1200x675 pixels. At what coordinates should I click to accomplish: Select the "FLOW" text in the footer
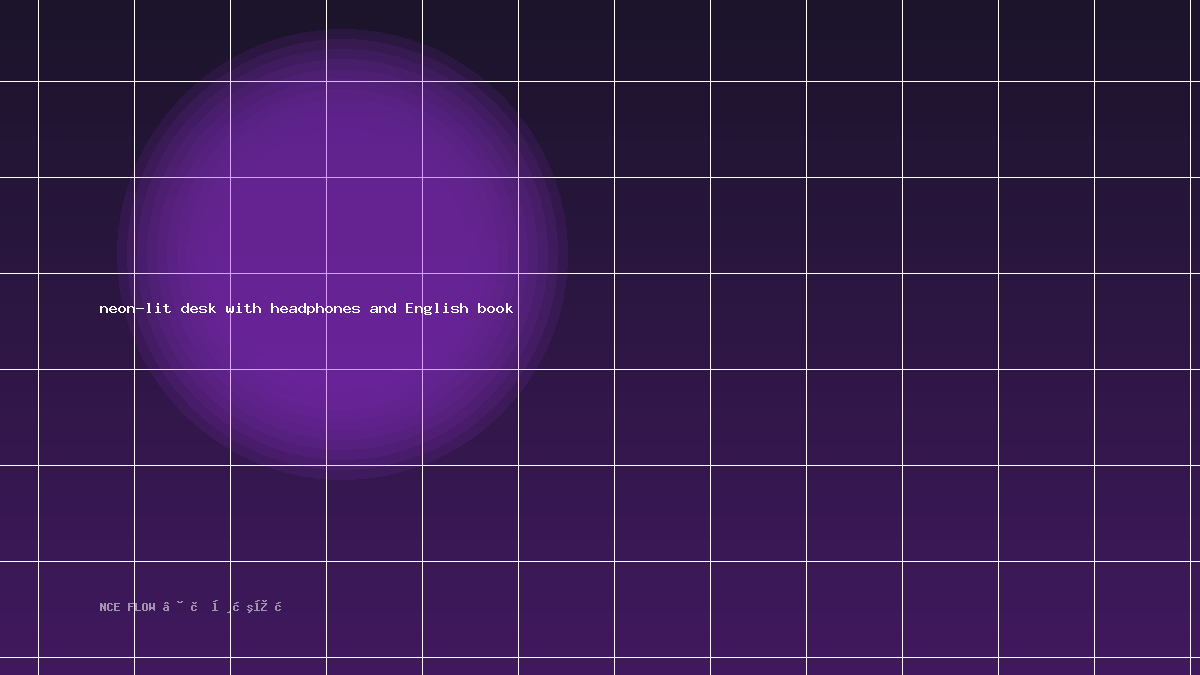point(141,607)
